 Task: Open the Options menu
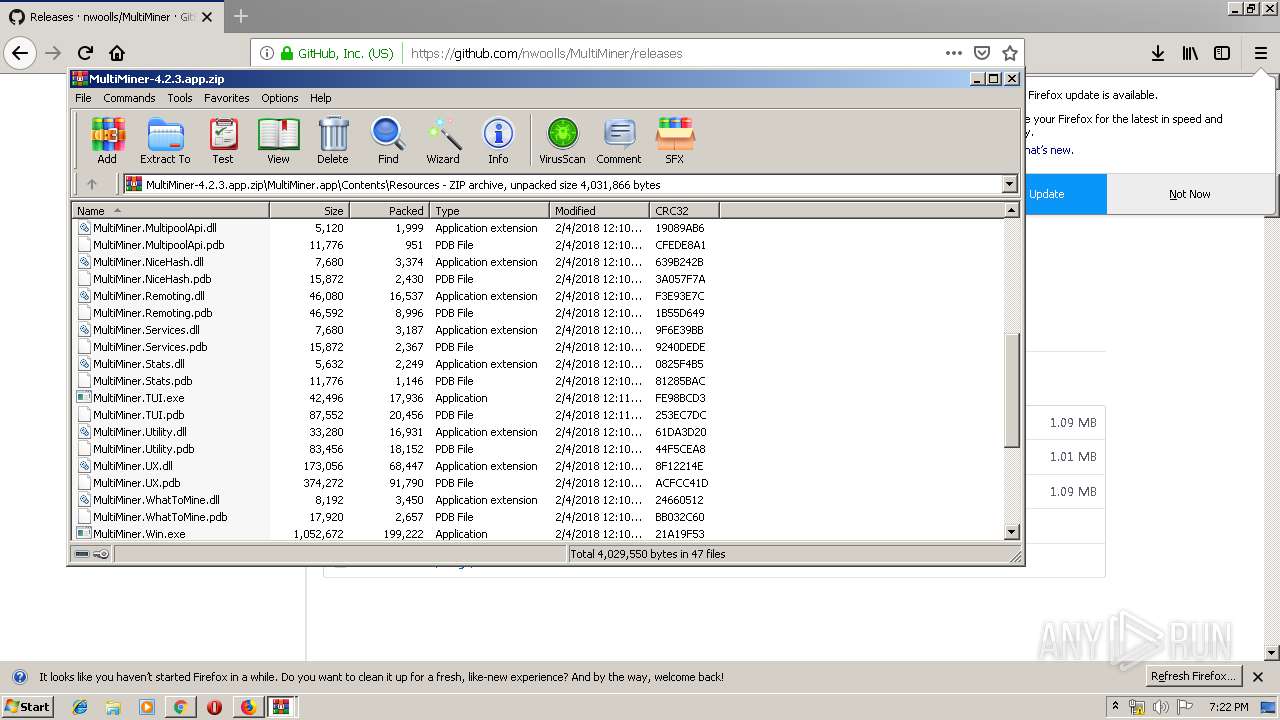pyautogui.click(x=280, y=98)
